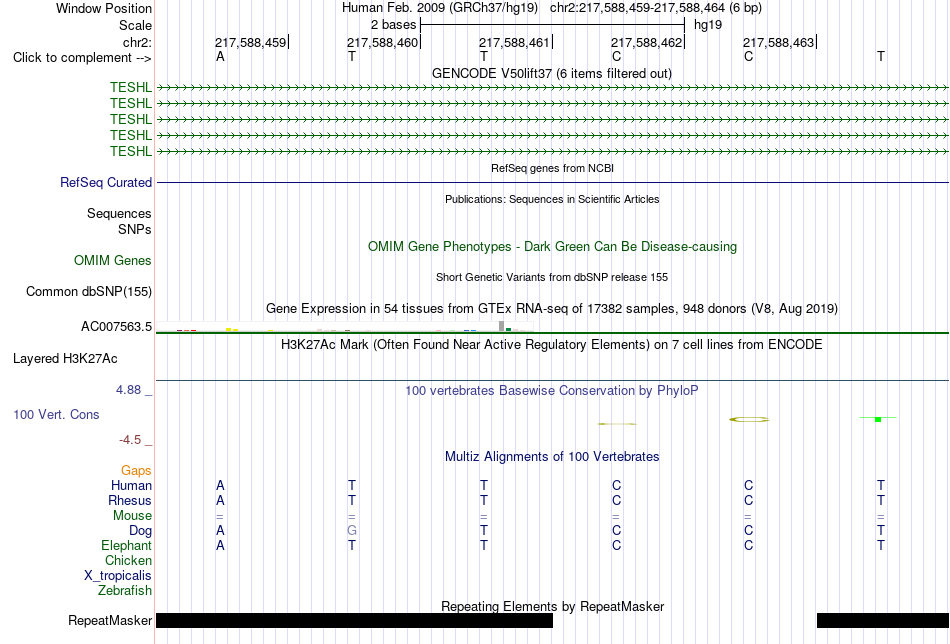Click the gray bar in GTEx expression chart
This screenshot has width=950, height=644.
point(501,326)
